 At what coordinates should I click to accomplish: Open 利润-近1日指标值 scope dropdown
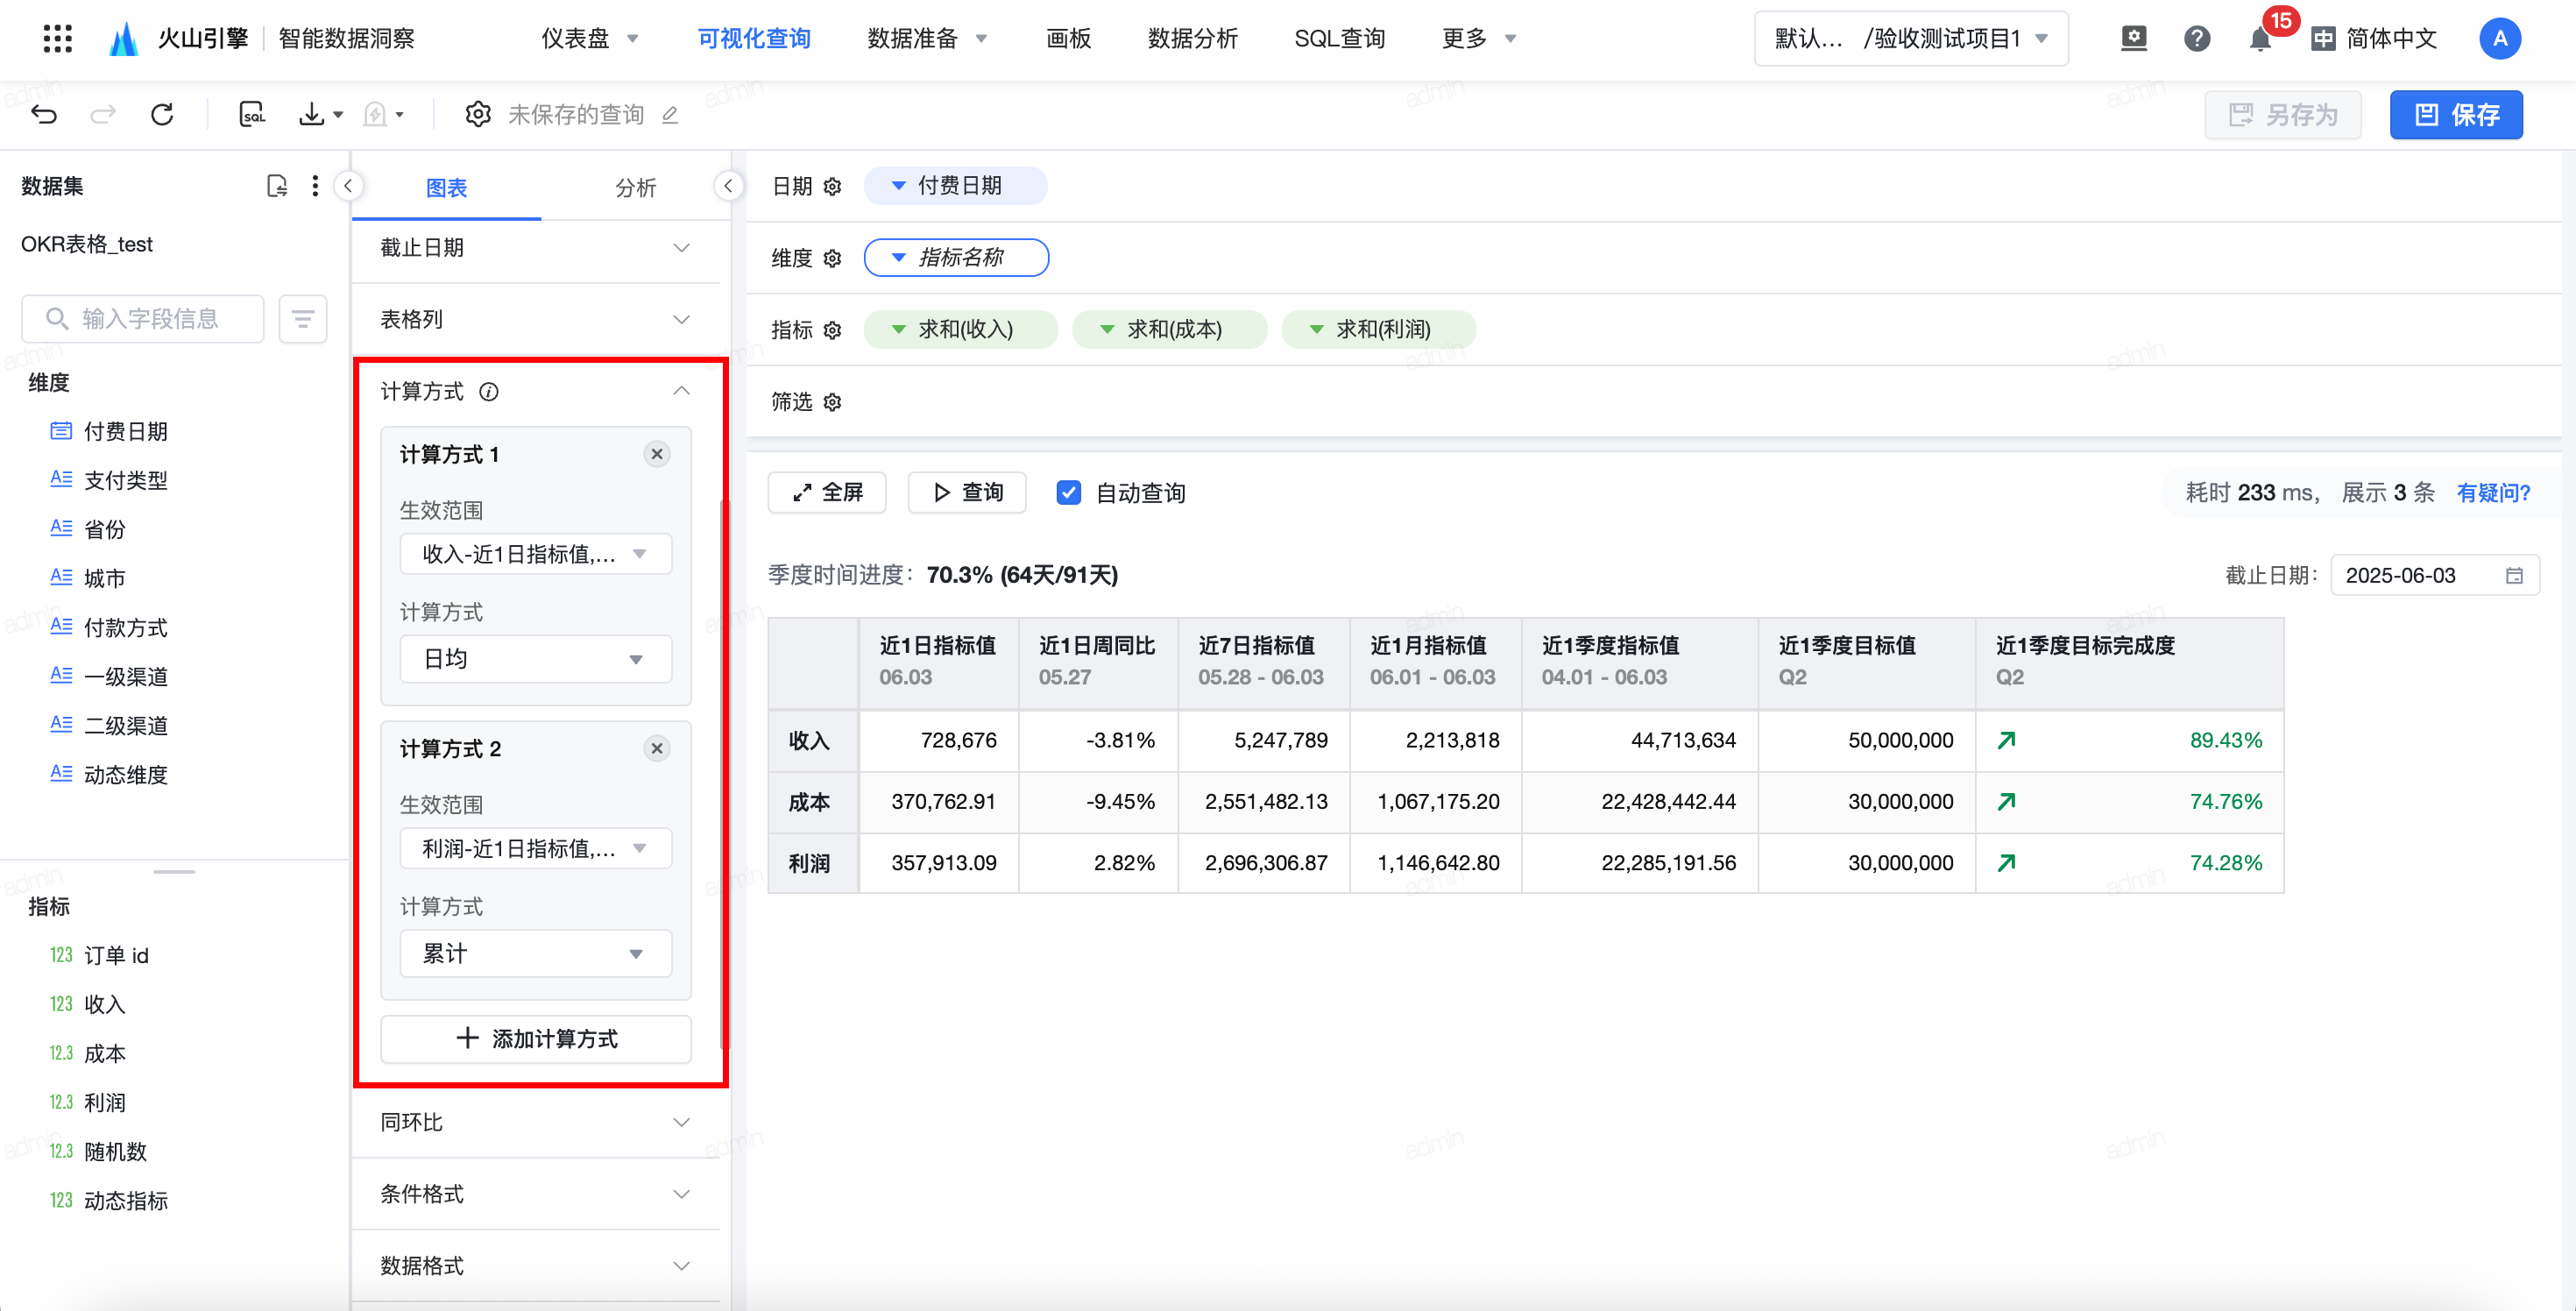click(x=536, y=848)
